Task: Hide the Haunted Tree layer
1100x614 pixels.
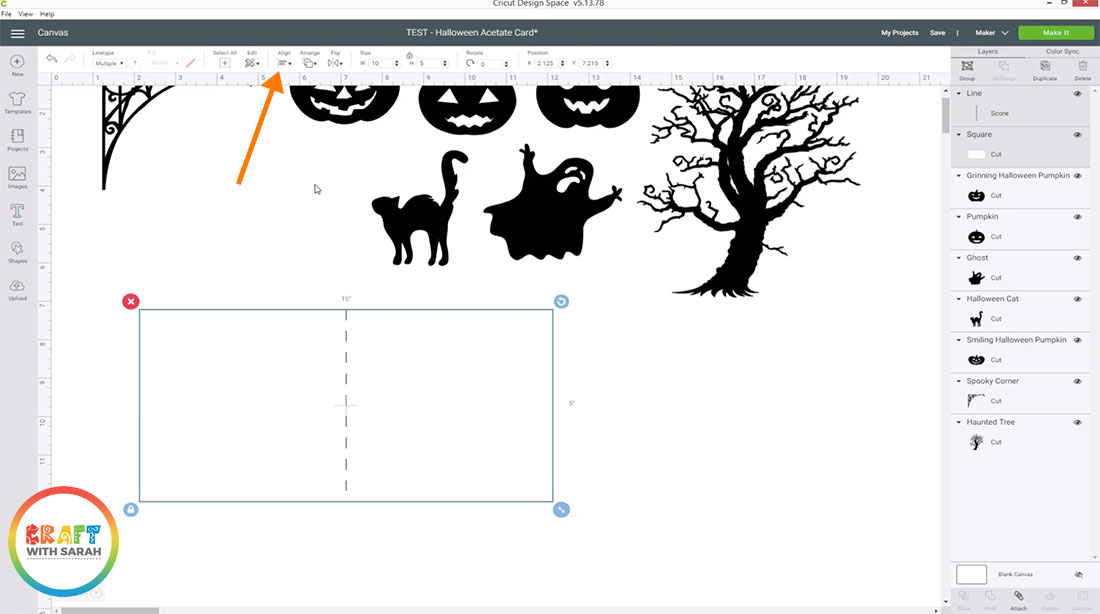Action: (x=1078, y=422)
